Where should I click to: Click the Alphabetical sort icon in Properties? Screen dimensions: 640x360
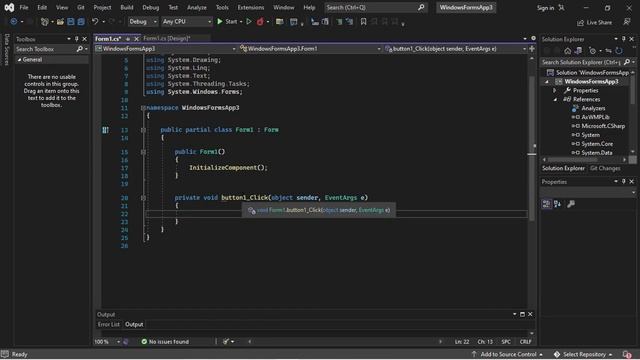point(558,204)
